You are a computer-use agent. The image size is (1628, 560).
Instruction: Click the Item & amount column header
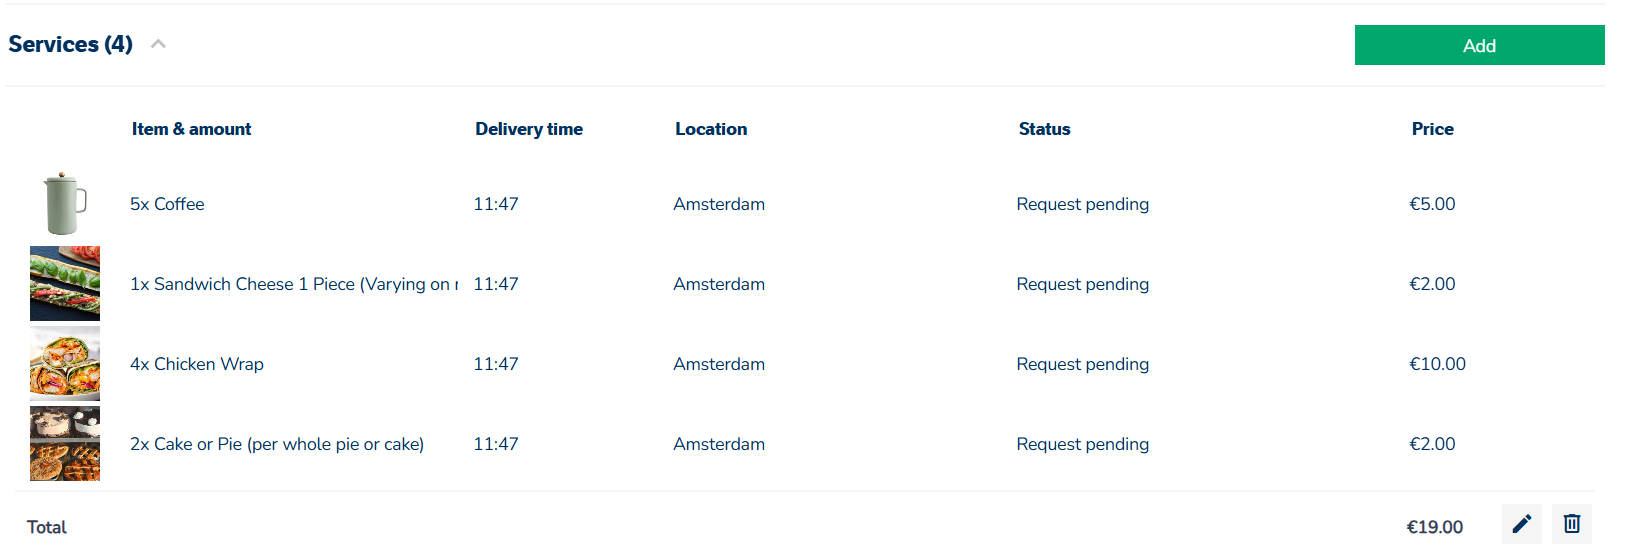(191, 129)
